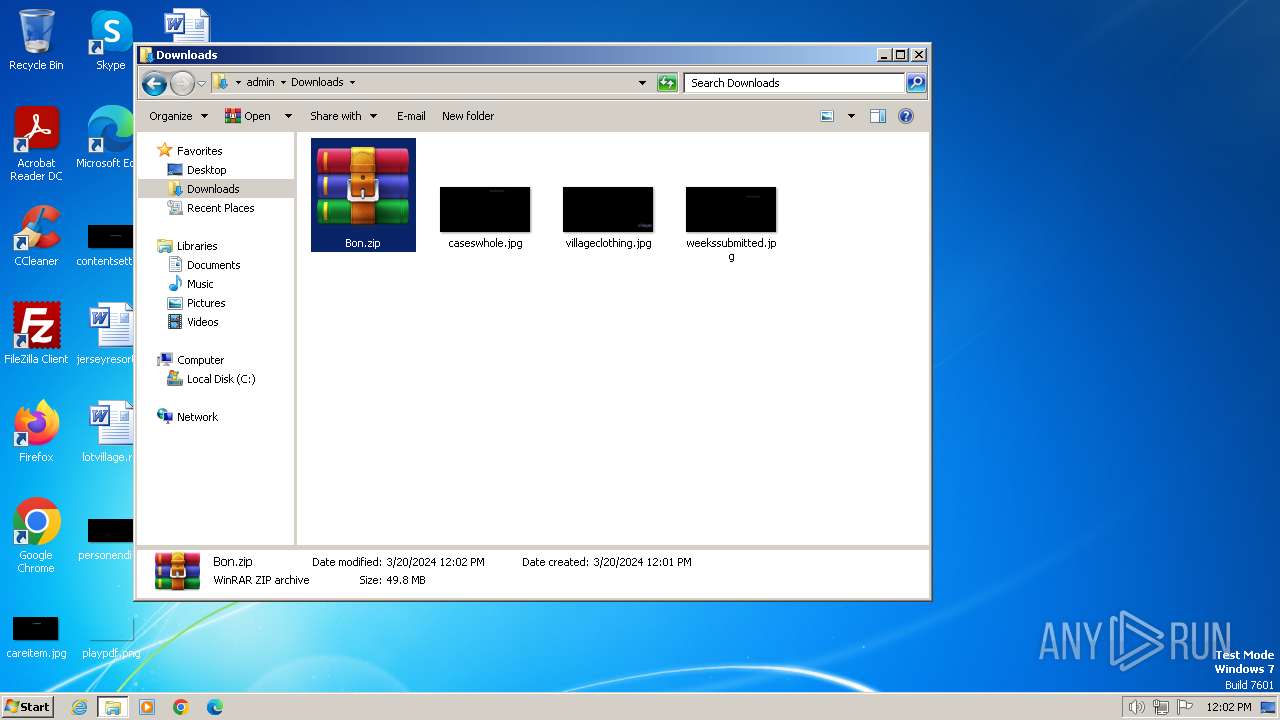Create a New folder

468,116
